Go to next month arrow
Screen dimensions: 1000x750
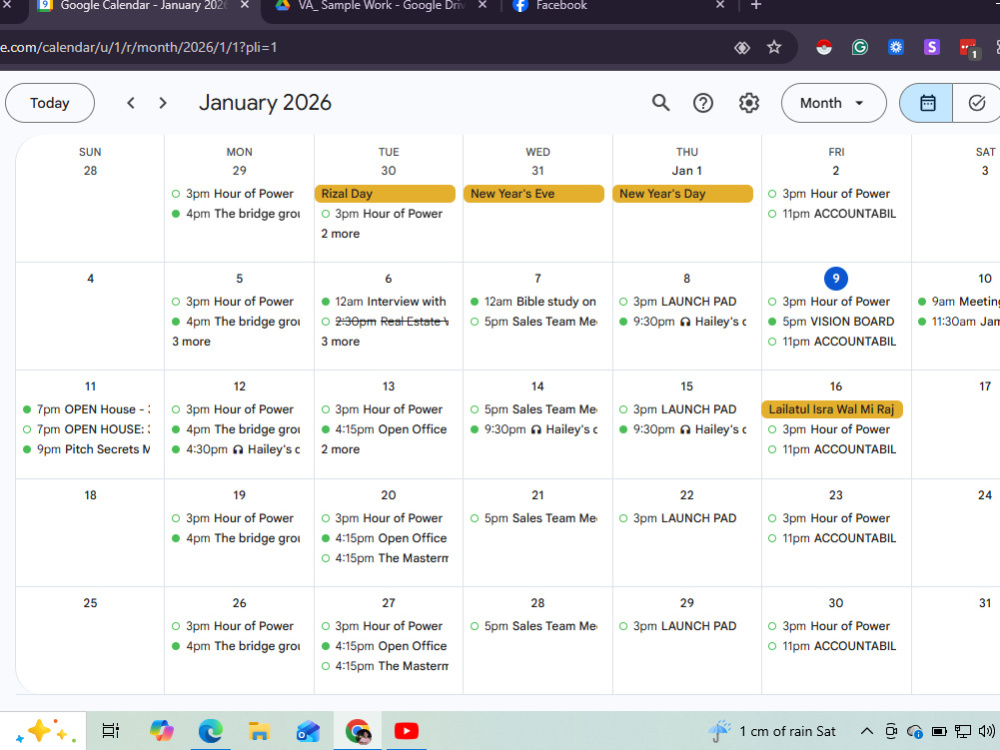click(163, 103)
